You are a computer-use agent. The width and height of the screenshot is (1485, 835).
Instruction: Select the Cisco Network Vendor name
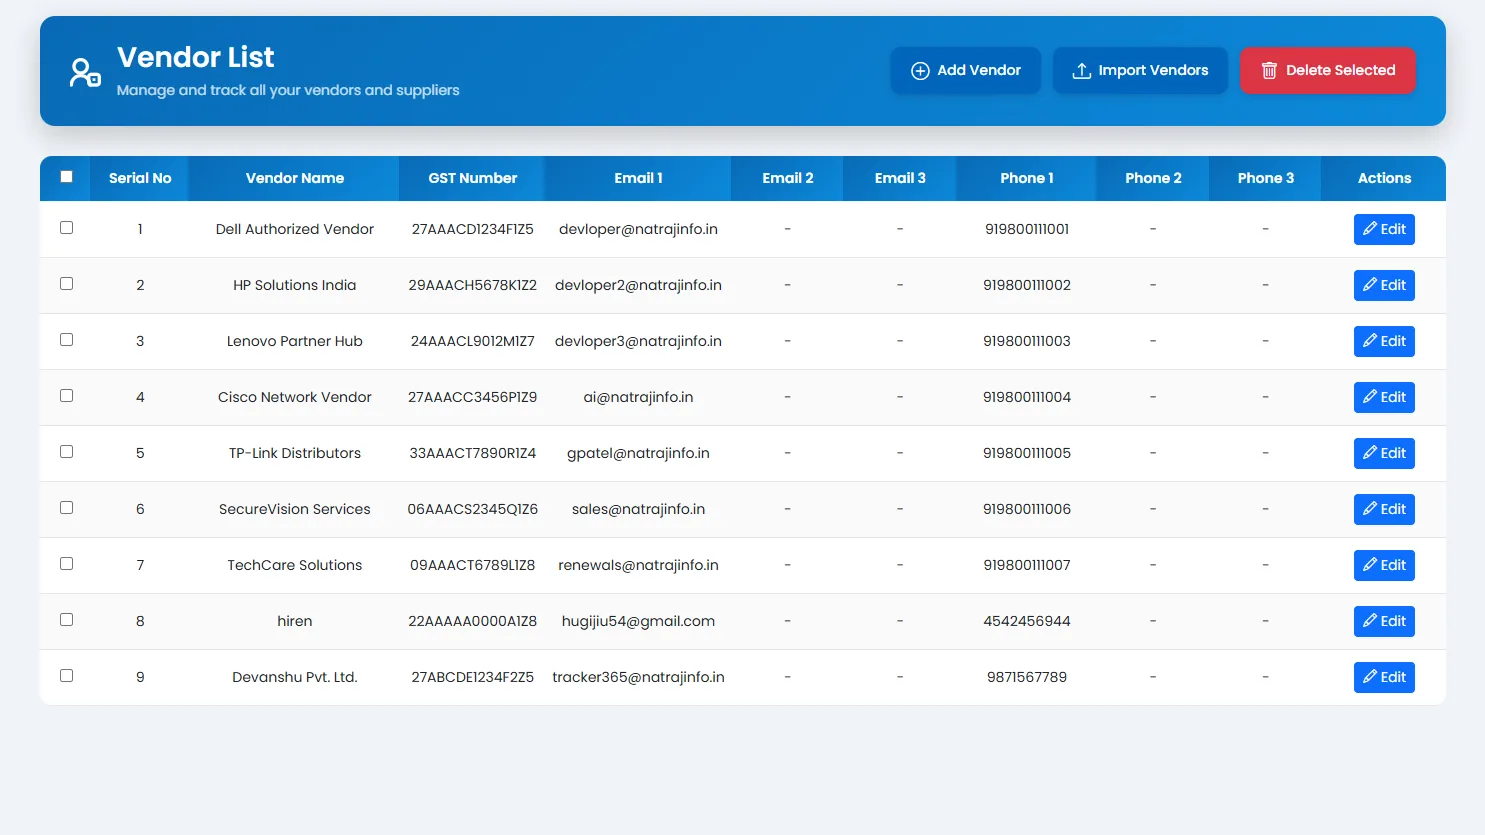295,397
